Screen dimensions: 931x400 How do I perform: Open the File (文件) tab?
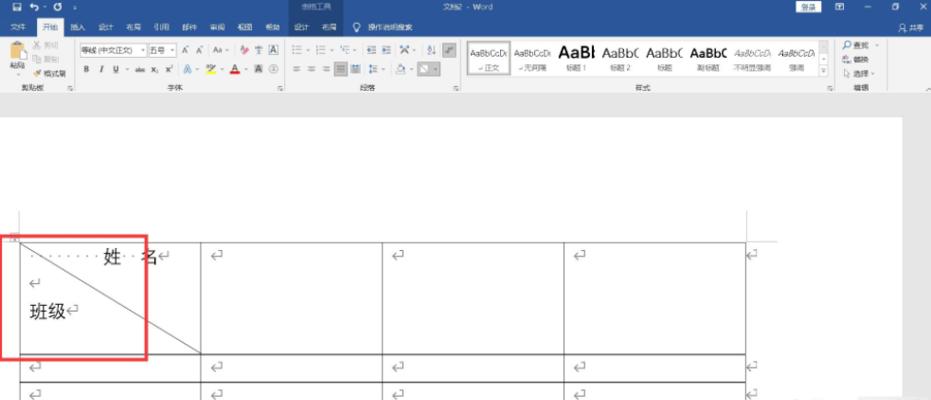click(x=18, y=27)
